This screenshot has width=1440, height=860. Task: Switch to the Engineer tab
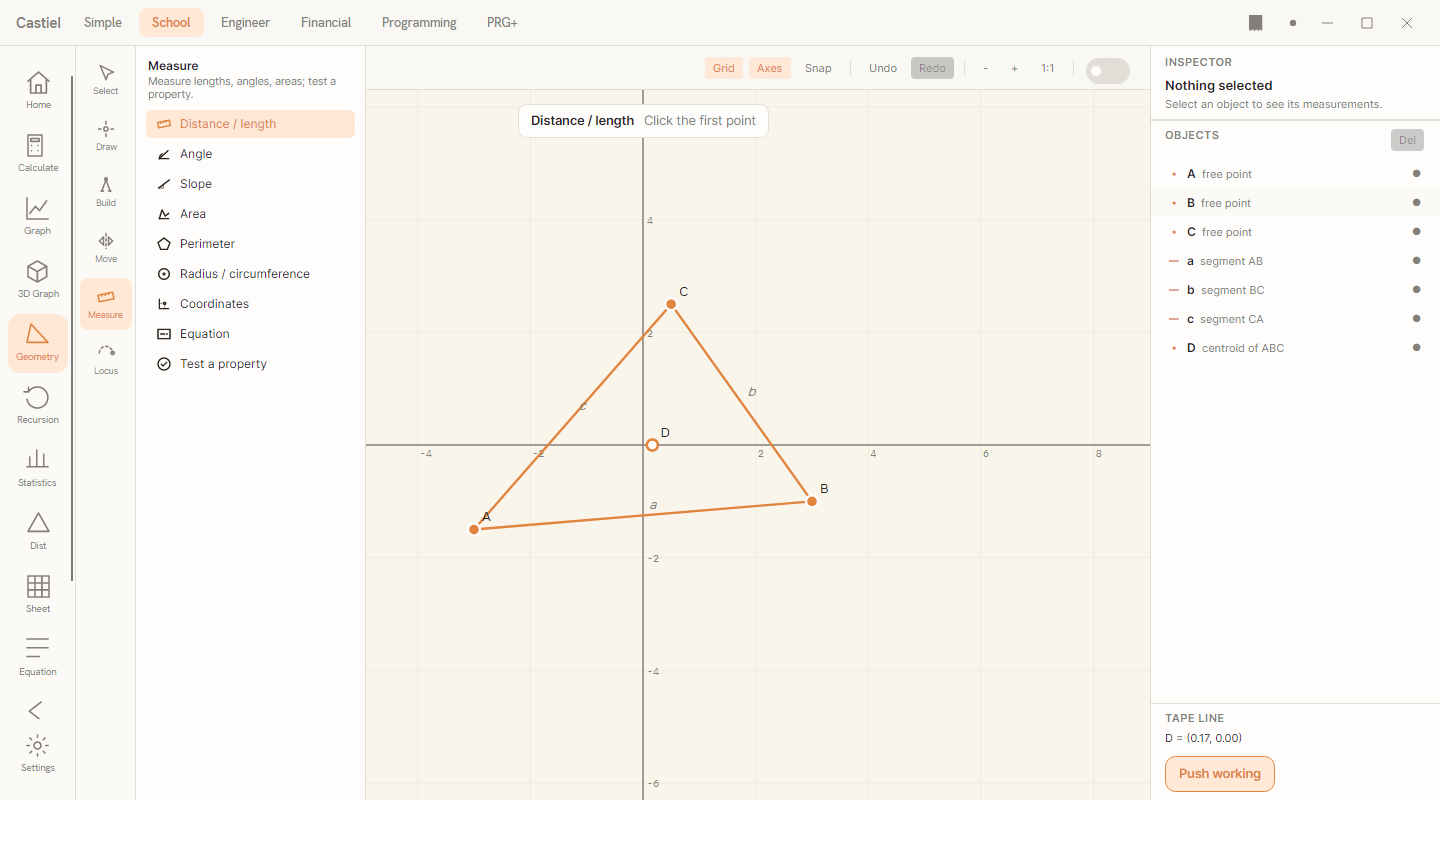tap(245, 22)
